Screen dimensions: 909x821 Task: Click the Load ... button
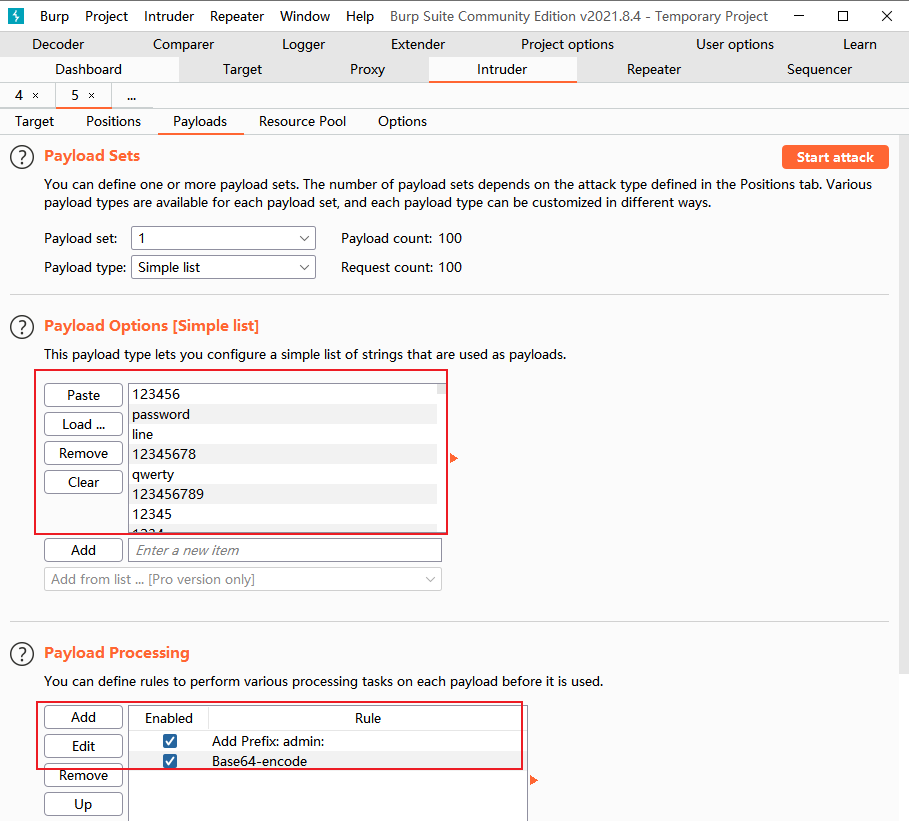(x=83, y=424)
